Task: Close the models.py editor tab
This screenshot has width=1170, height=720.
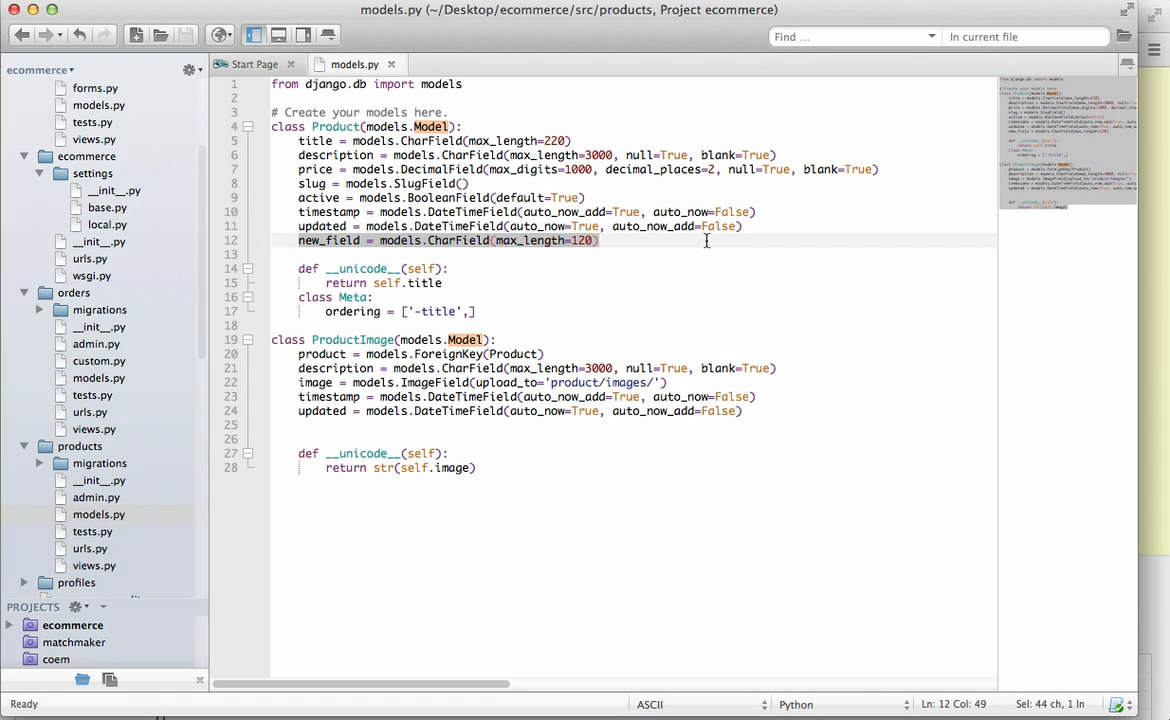Action: click(x=391, y=64)
